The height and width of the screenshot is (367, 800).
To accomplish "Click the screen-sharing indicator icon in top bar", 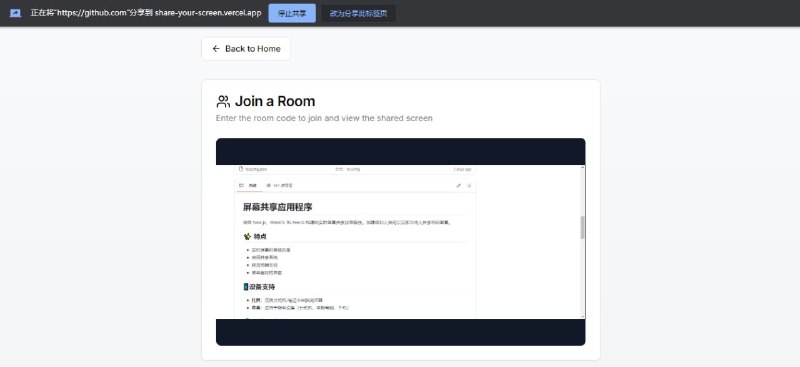I will (15, 13).
